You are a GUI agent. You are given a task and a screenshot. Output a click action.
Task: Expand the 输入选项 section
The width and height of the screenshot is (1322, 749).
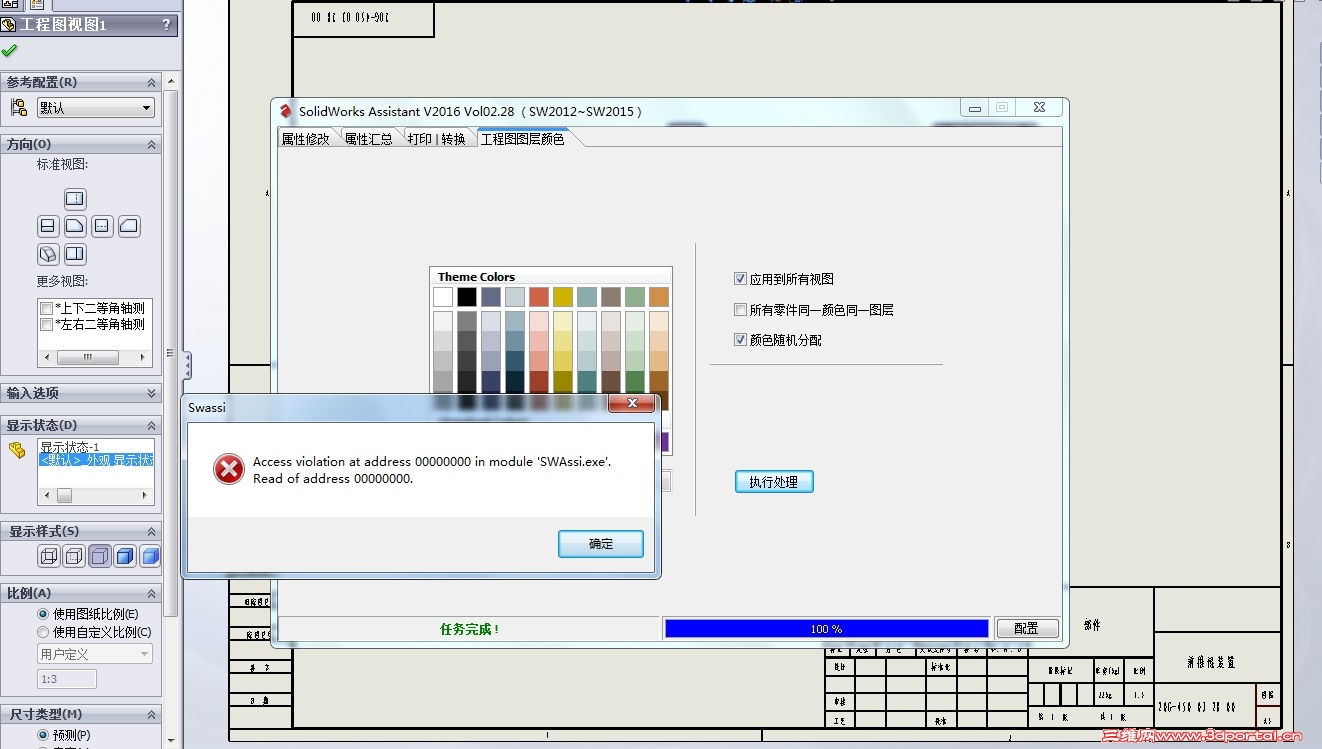tap(152, 393)
